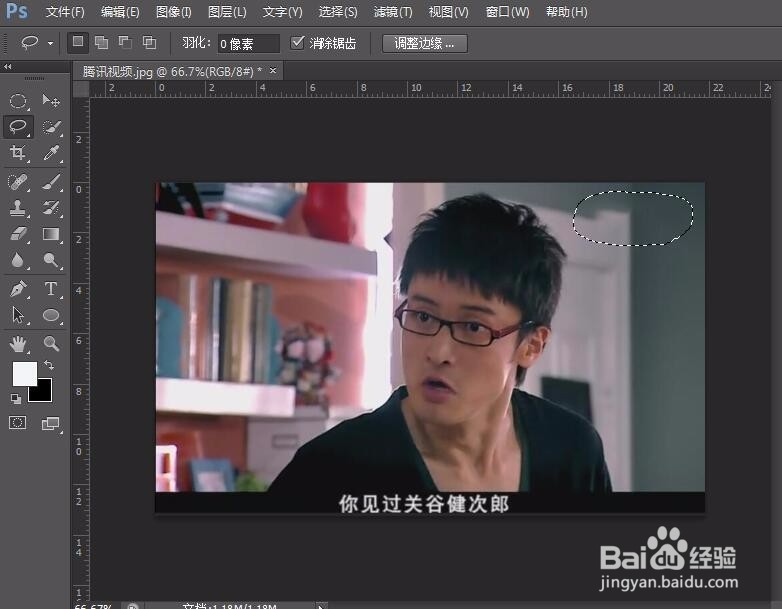The image size is (782, 609).
Task: Click the Photoshop Ps logo
Action: (16, 10)
